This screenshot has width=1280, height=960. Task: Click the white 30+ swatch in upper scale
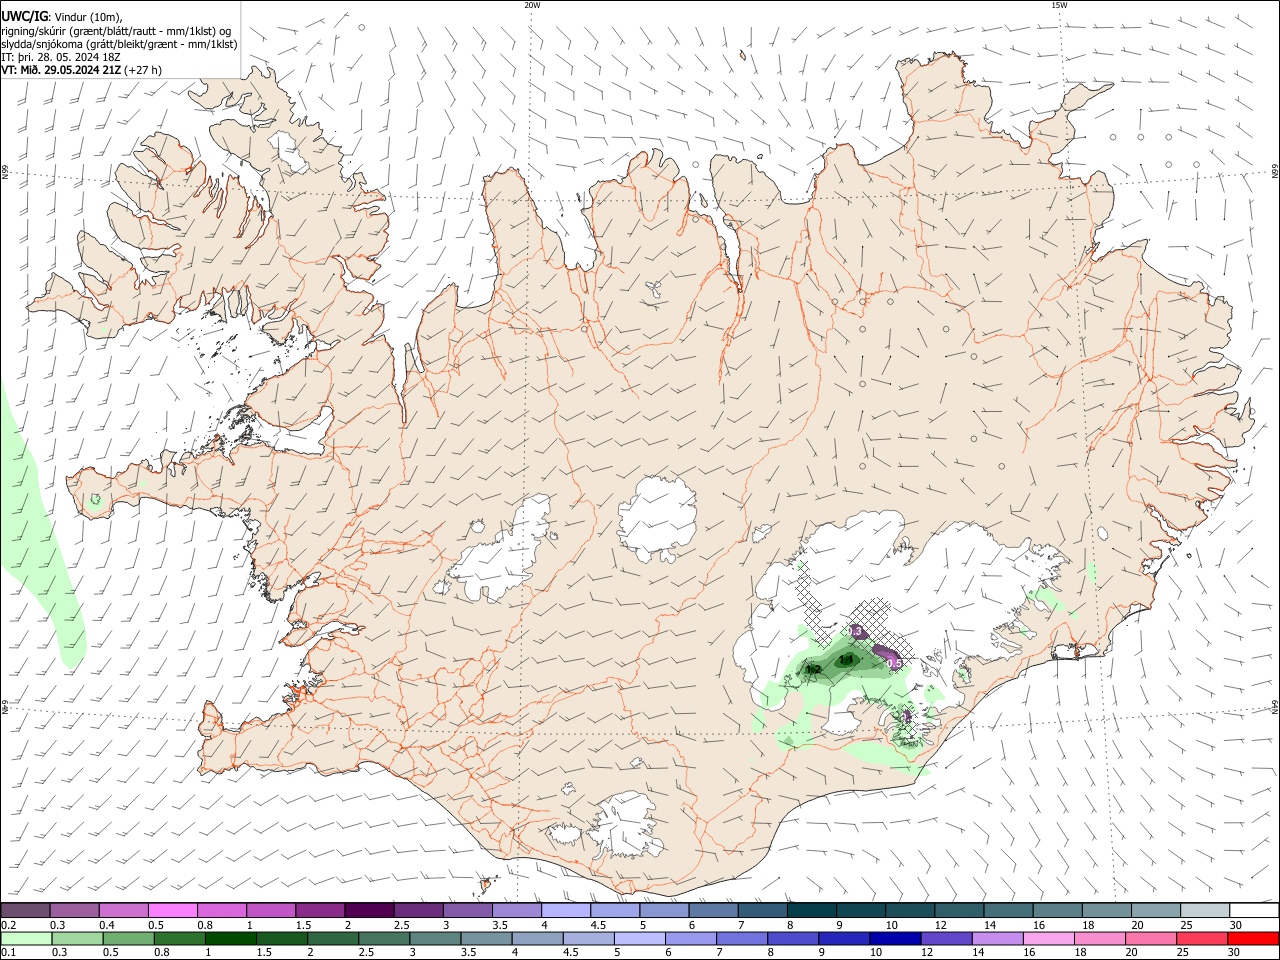click(x=1254, y=910)
